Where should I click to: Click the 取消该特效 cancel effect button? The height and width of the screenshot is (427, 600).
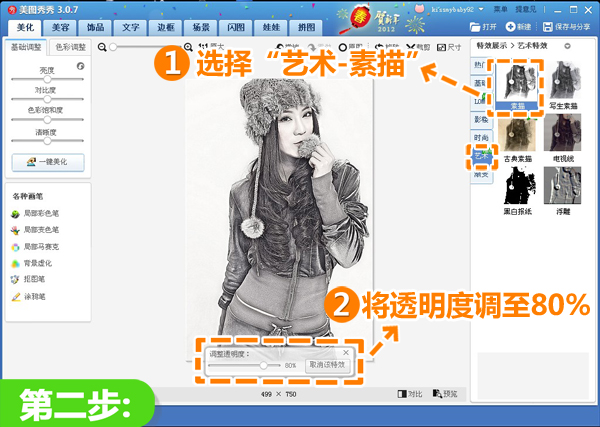point(327,365)
